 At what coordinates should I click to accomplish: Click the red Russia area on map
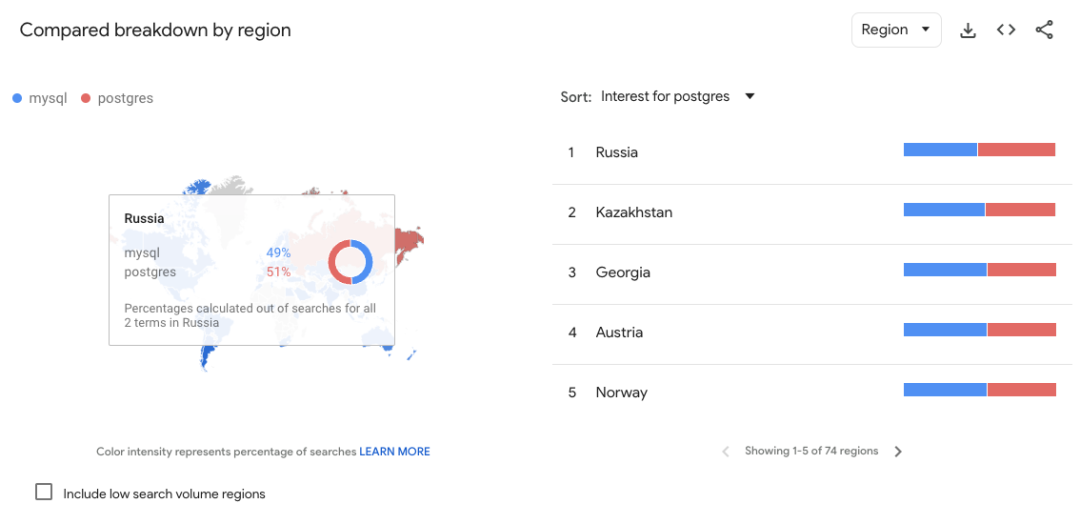coord(408,242)
